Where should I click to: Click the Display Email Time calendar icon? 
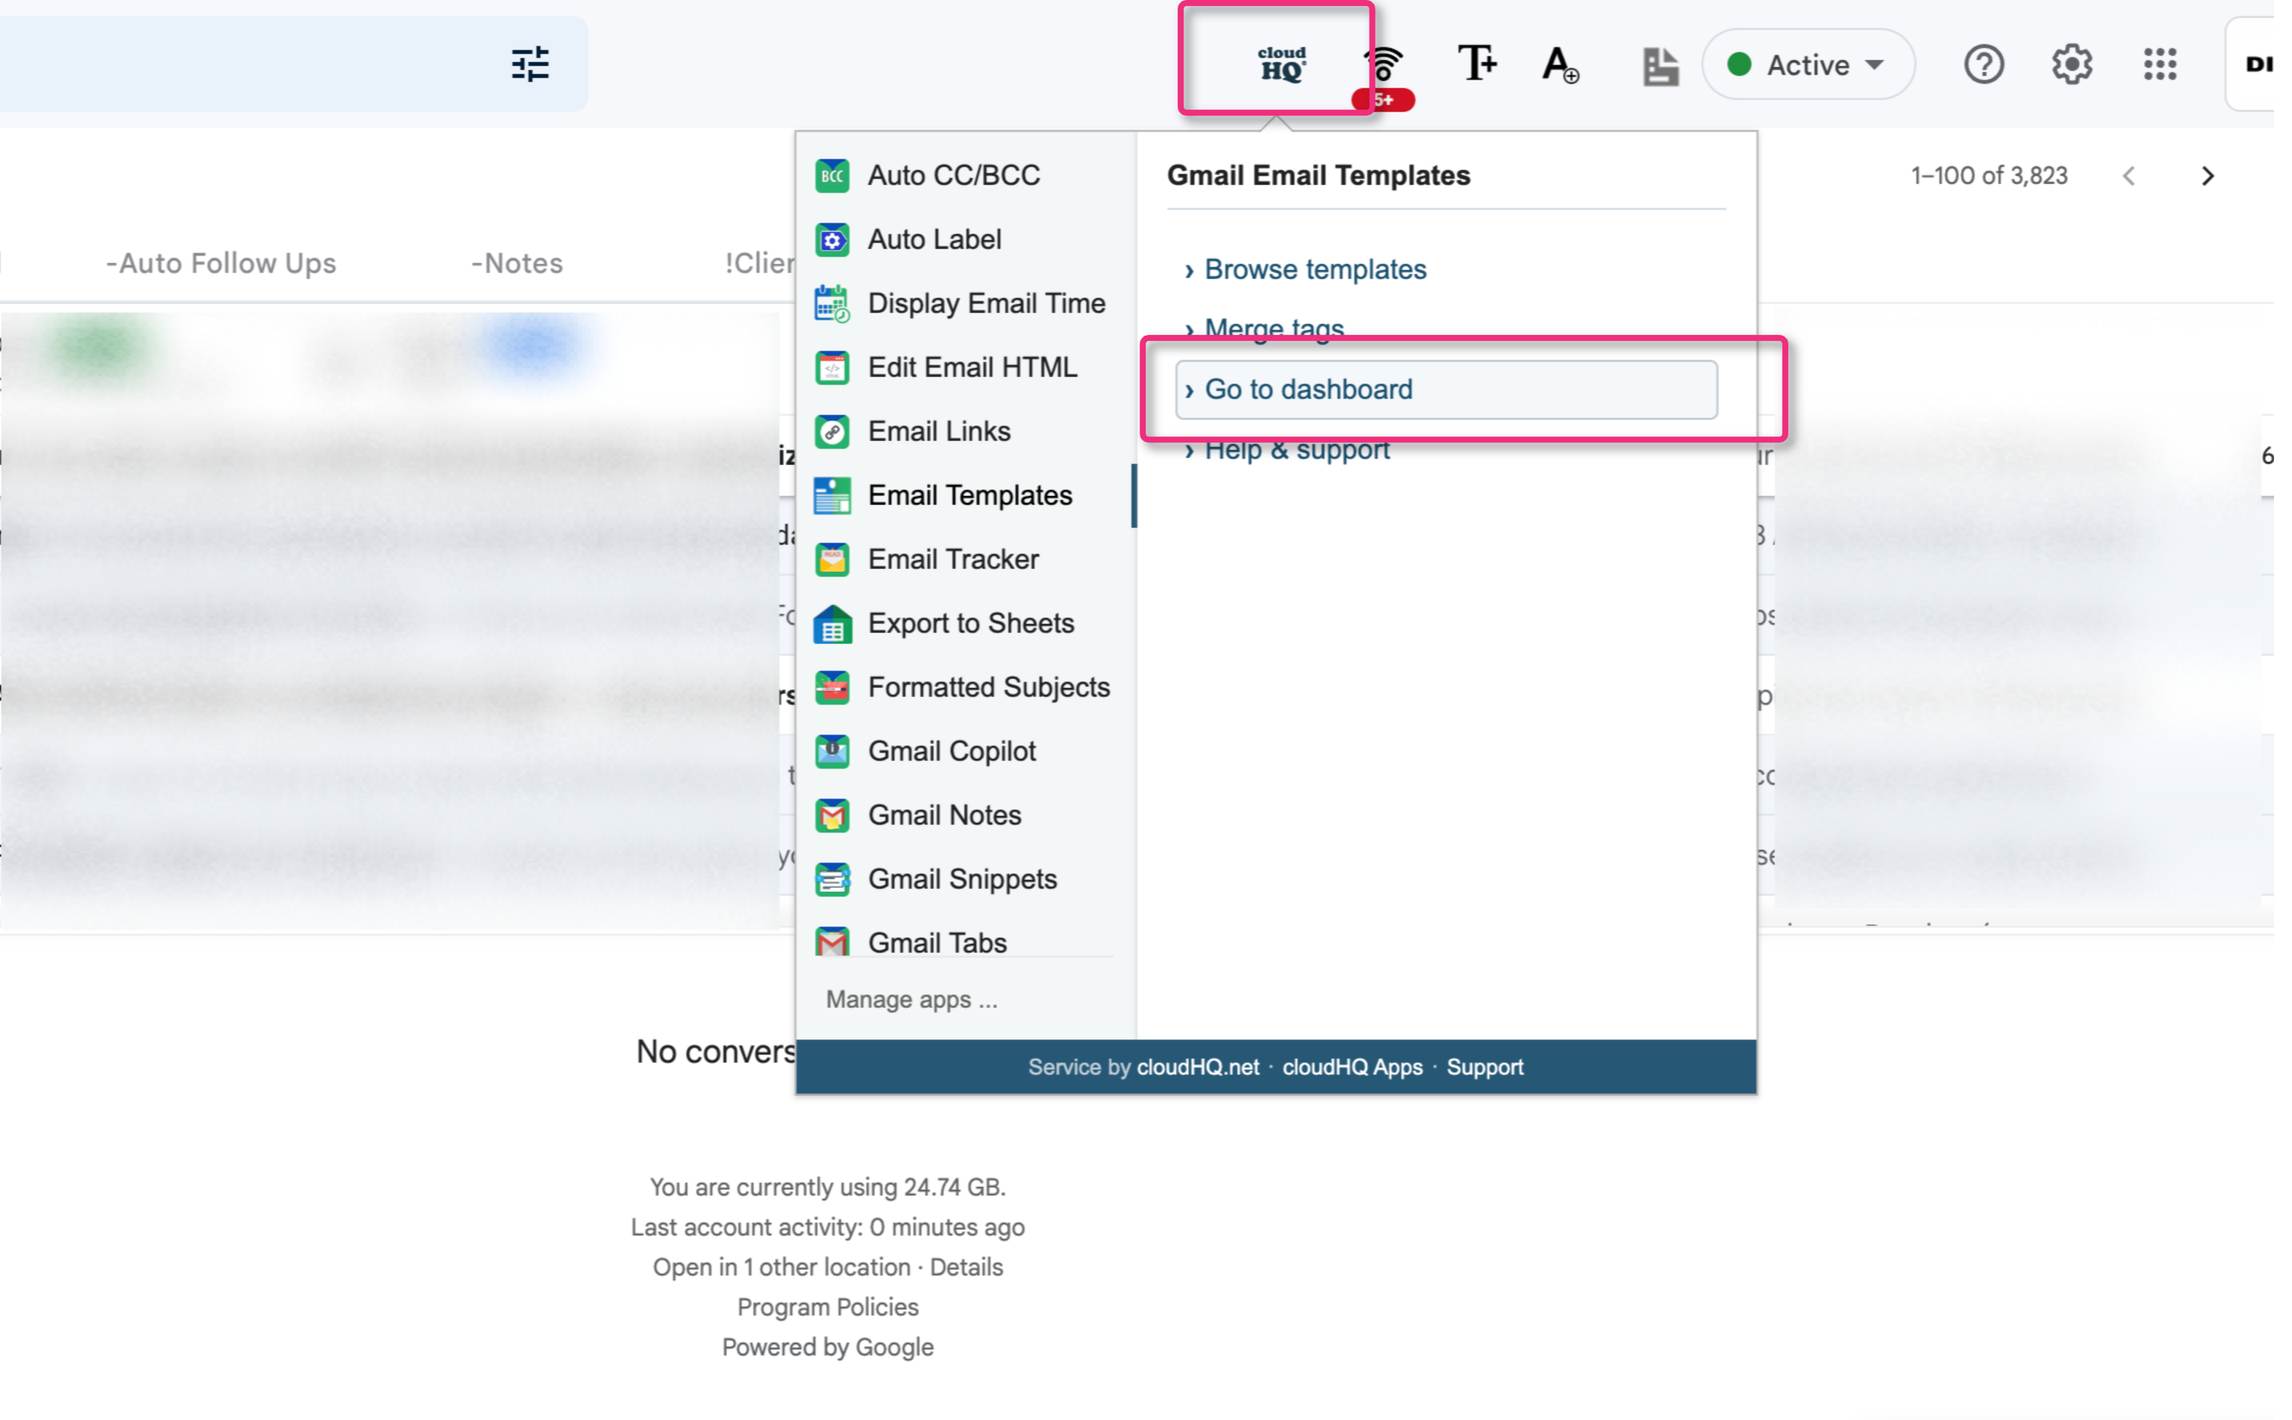pyautogui.click(x=832, y=303)
